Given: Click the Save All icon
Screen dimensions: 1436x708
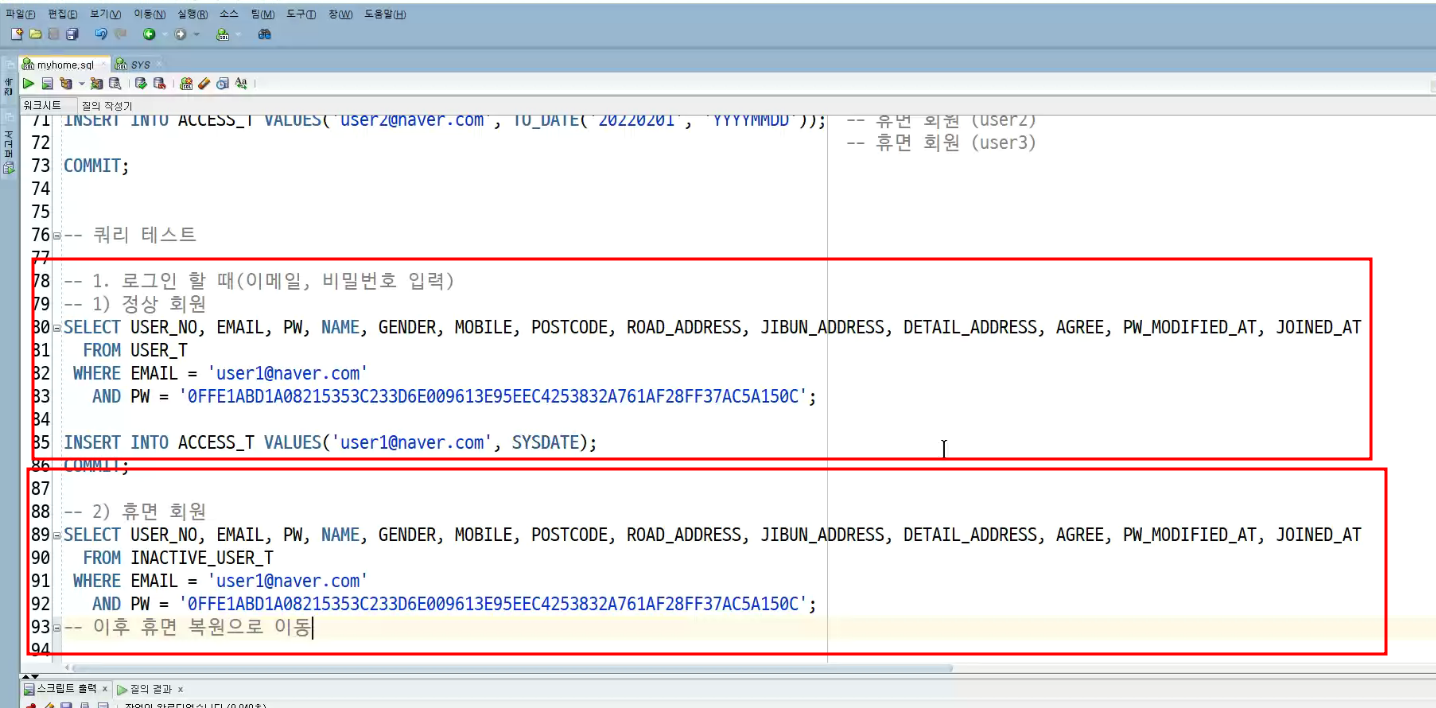Looking at the screenshot, I should (x=72, y=34).
